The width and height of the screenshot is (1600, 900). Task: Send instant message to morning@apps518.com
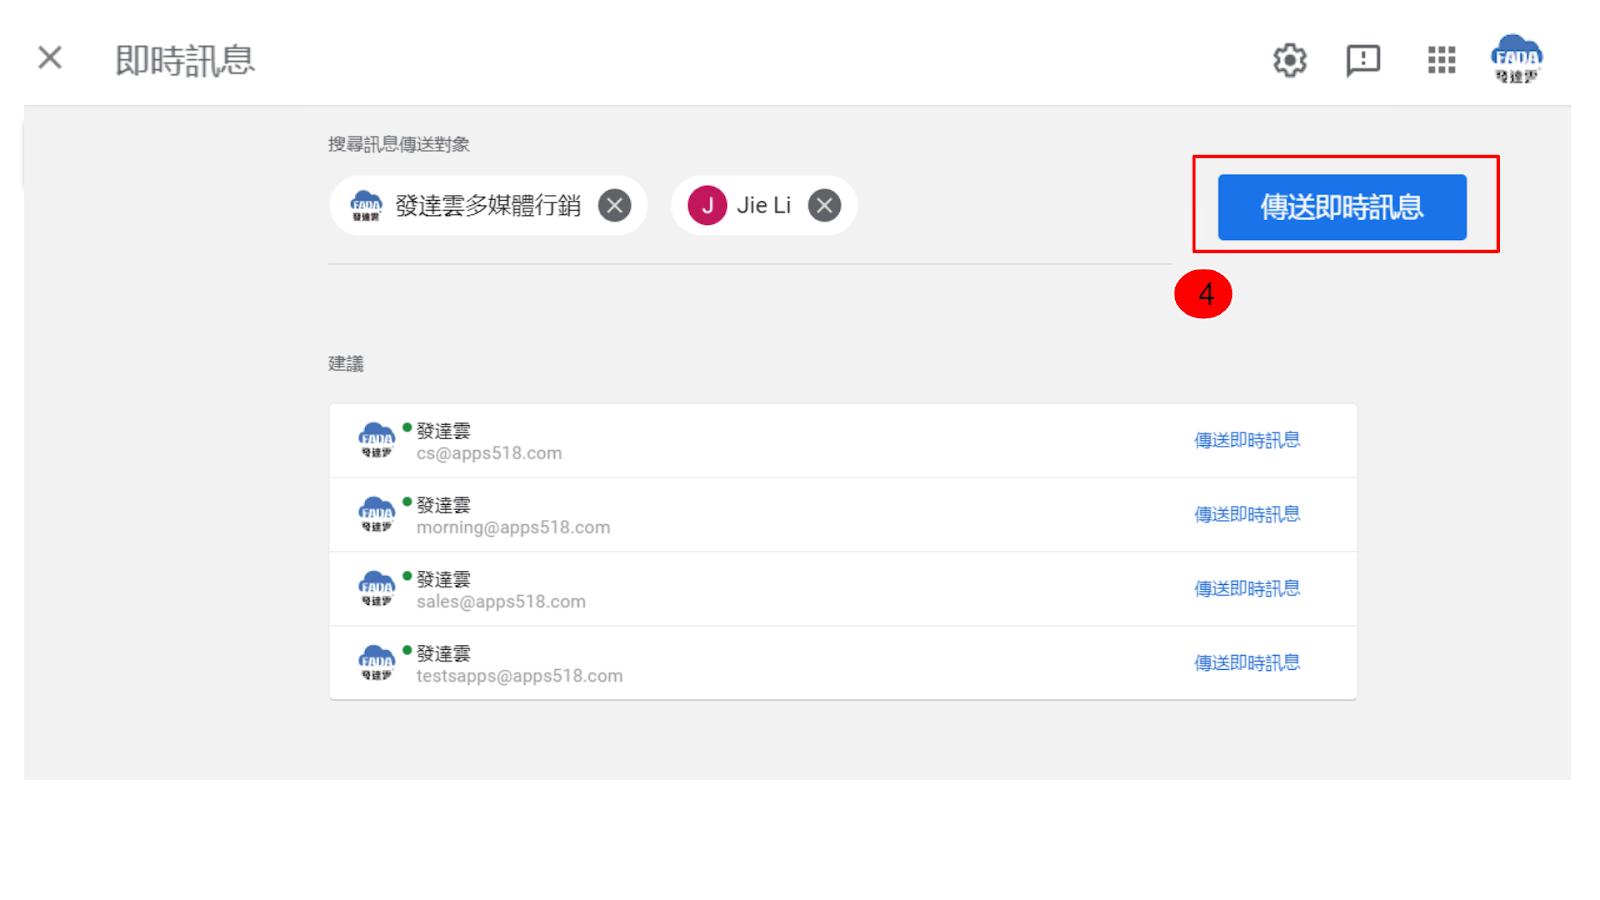click(x=1247, y=514)
